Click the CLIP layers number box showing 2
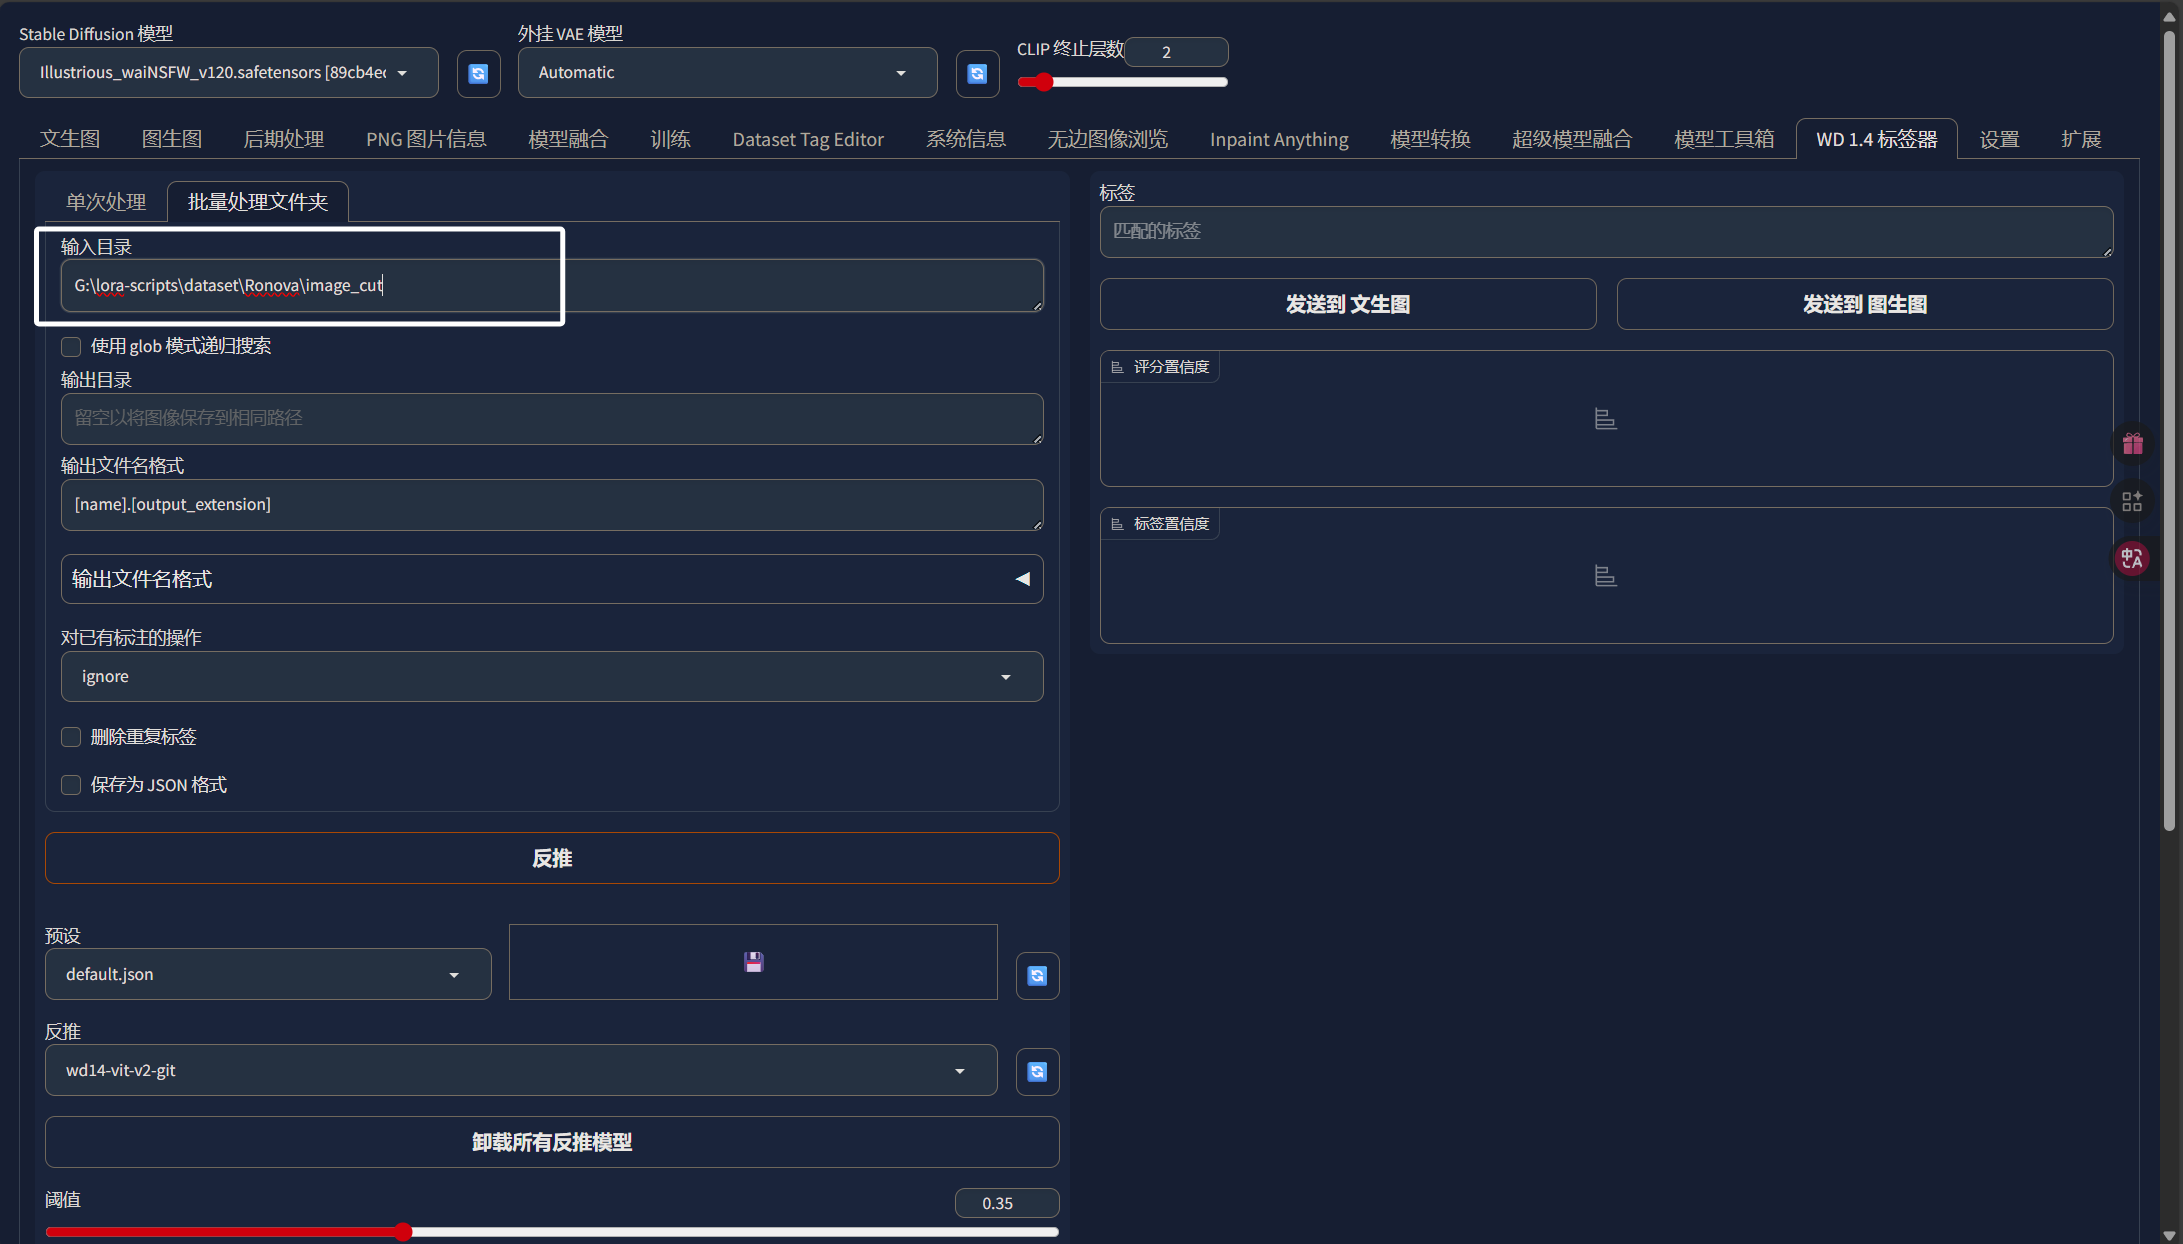 coord(1176,52)
